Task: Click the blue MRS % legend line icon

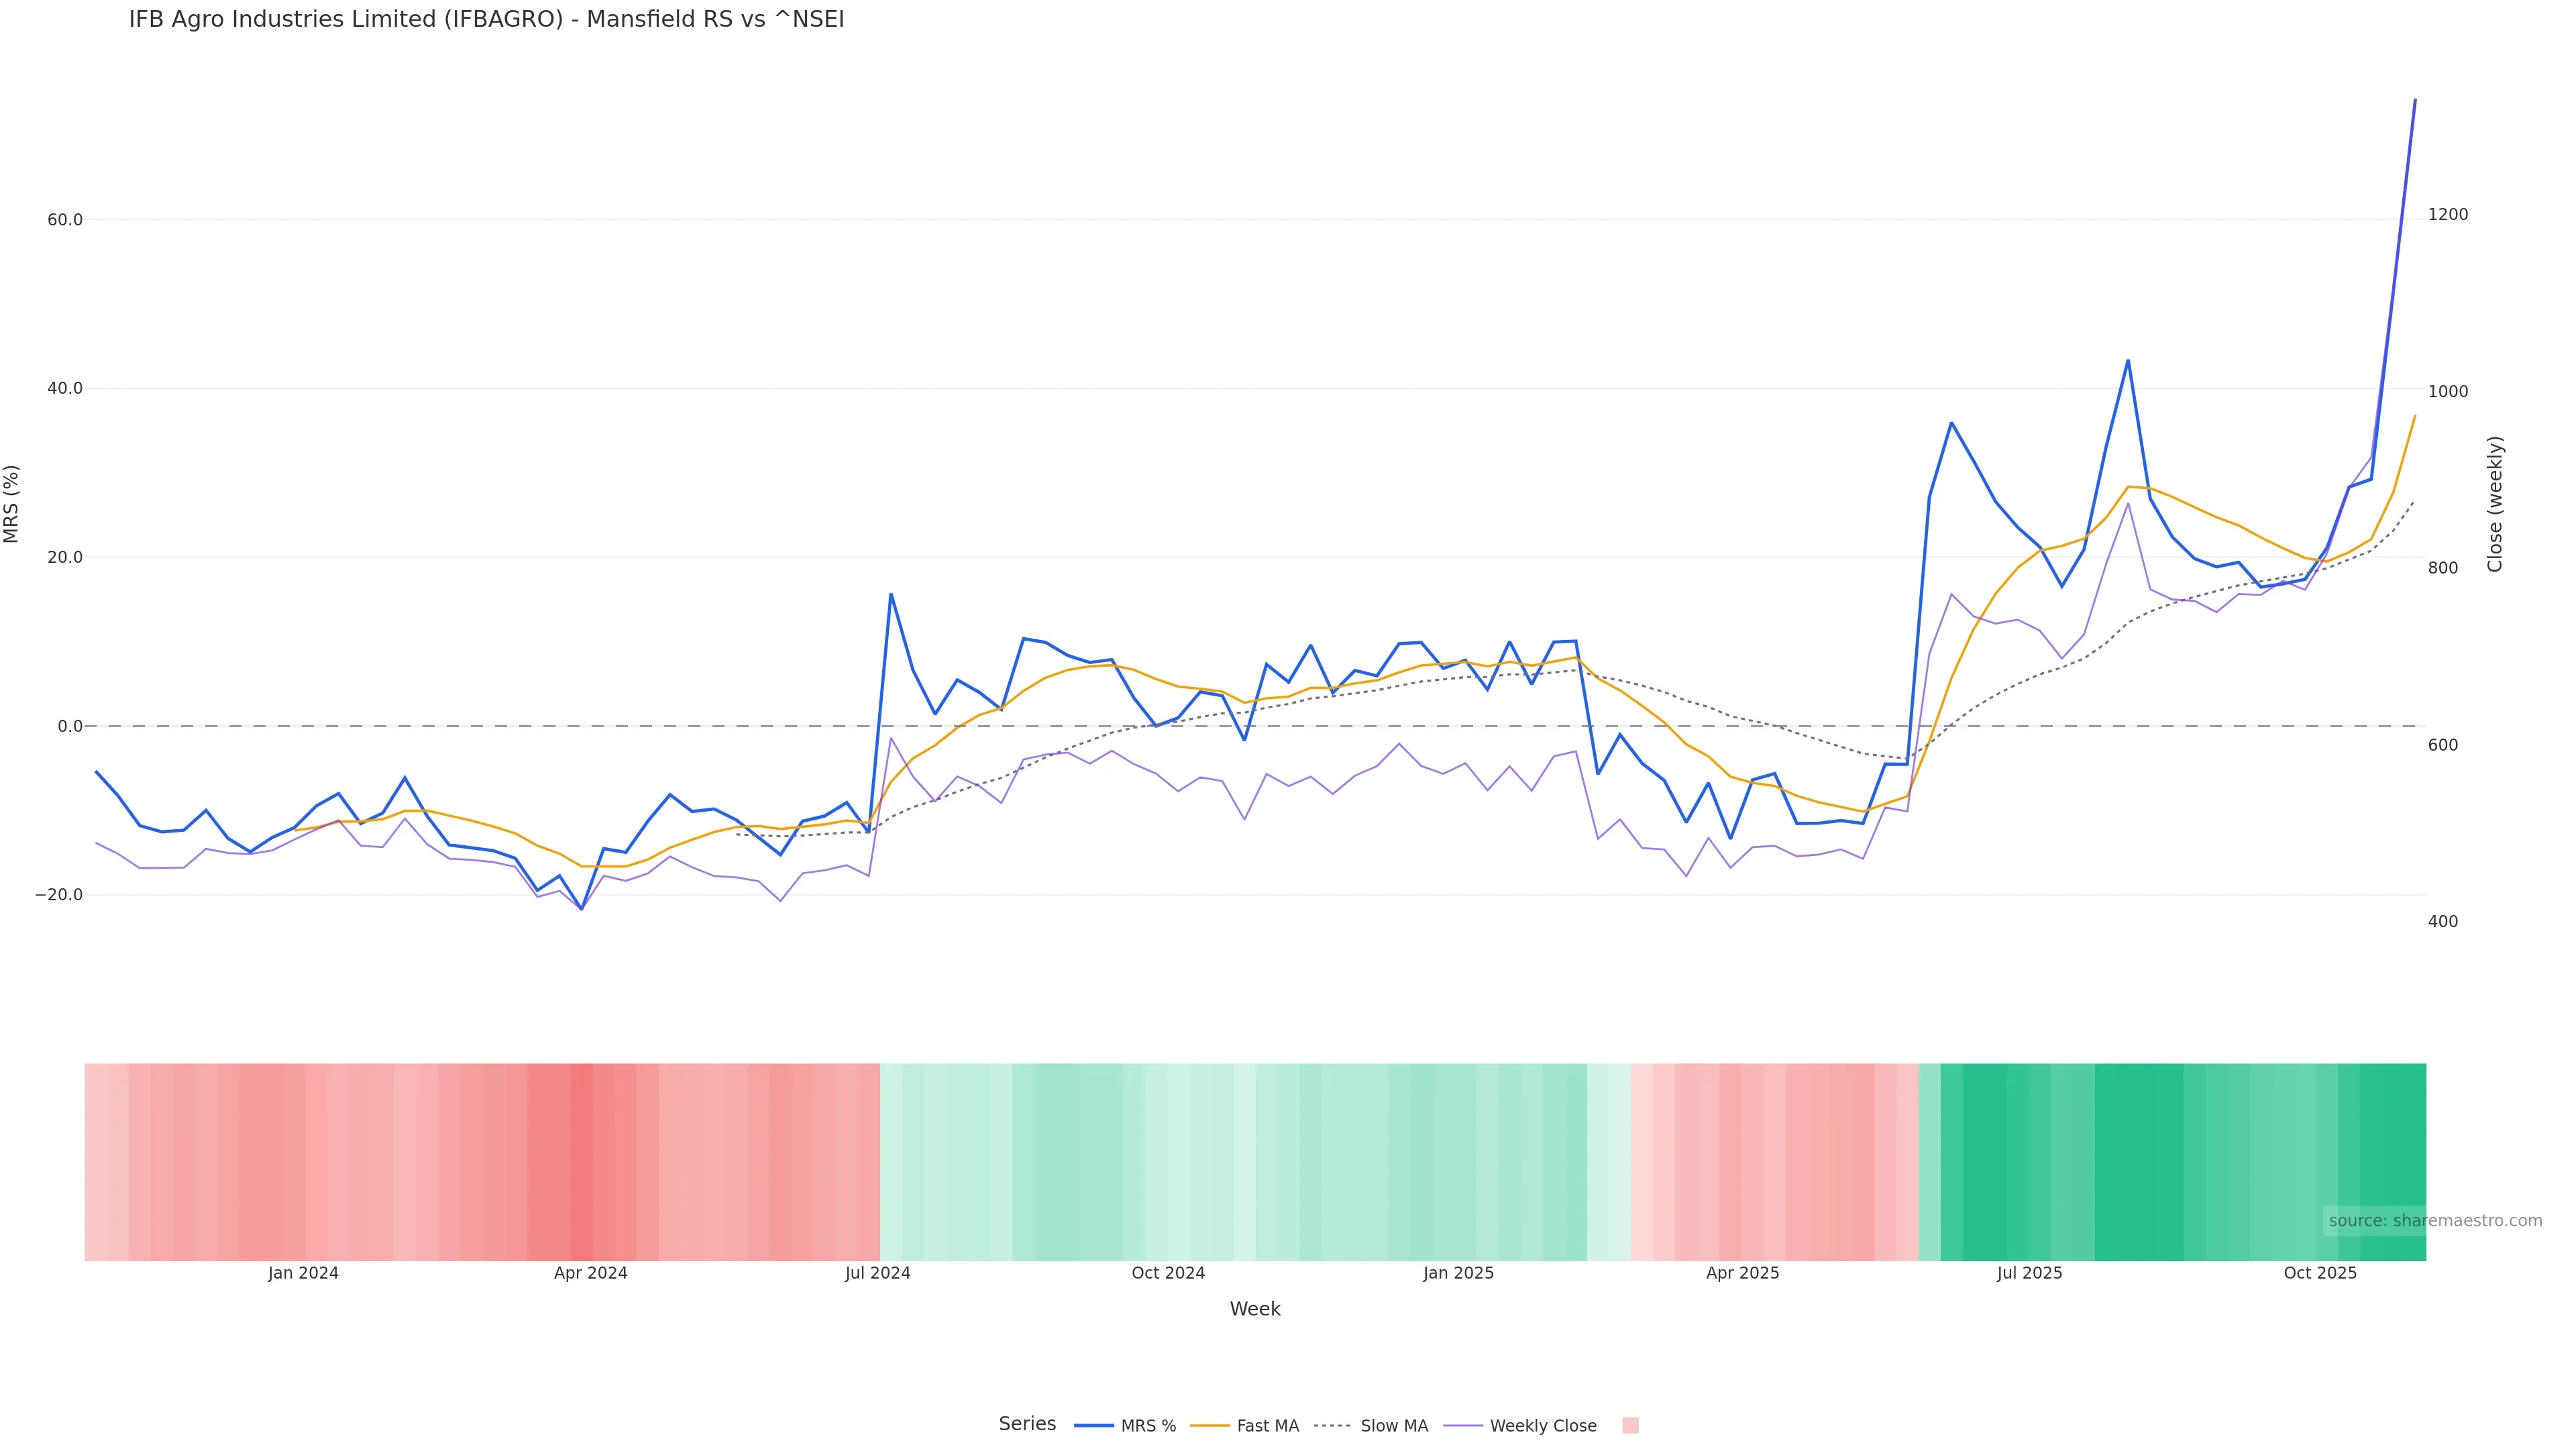Action: pos(1093,1426)
